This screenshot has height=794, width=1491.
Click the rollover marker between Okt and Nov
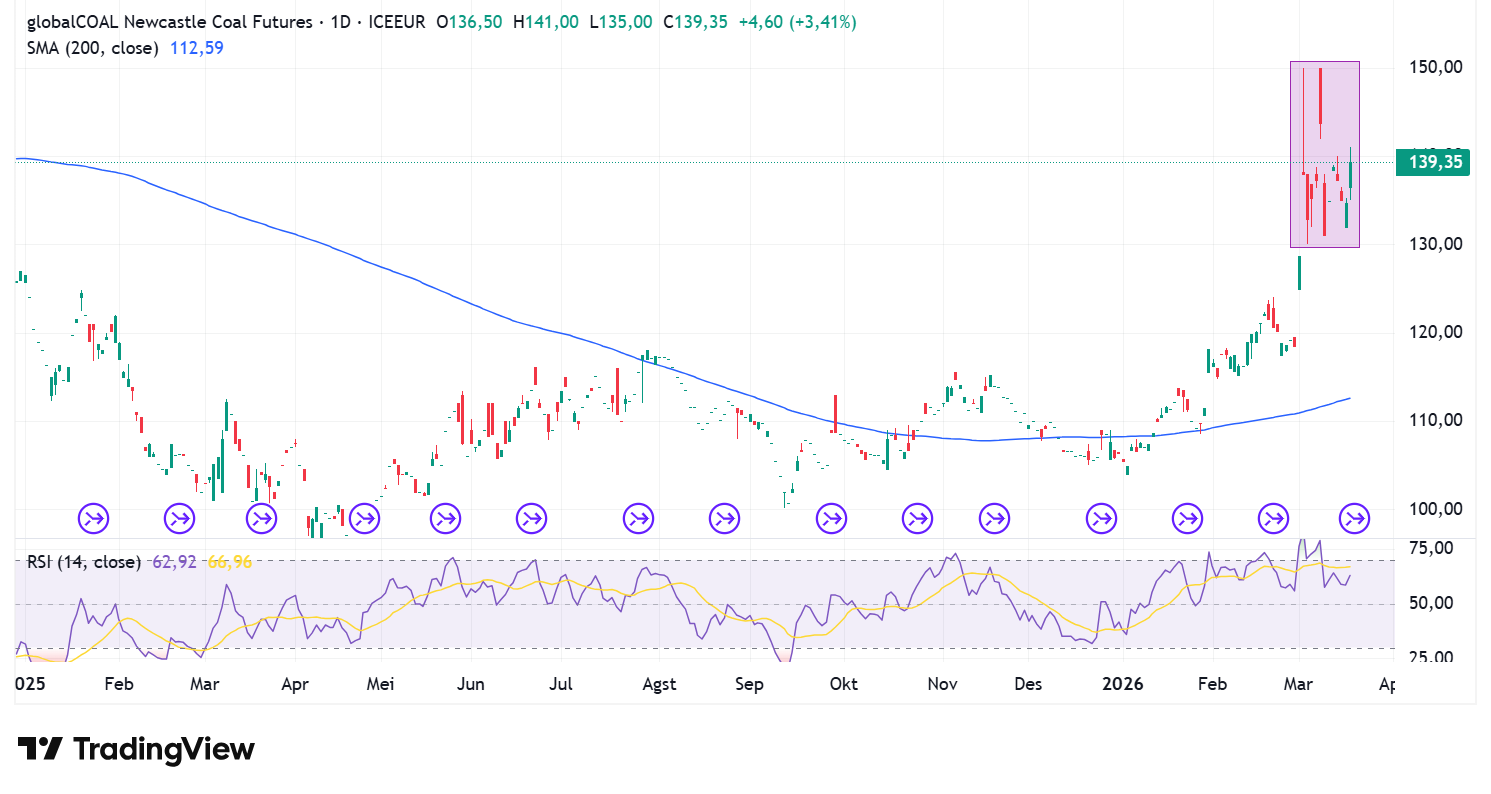pyautogui.click(x=917, y=519)
